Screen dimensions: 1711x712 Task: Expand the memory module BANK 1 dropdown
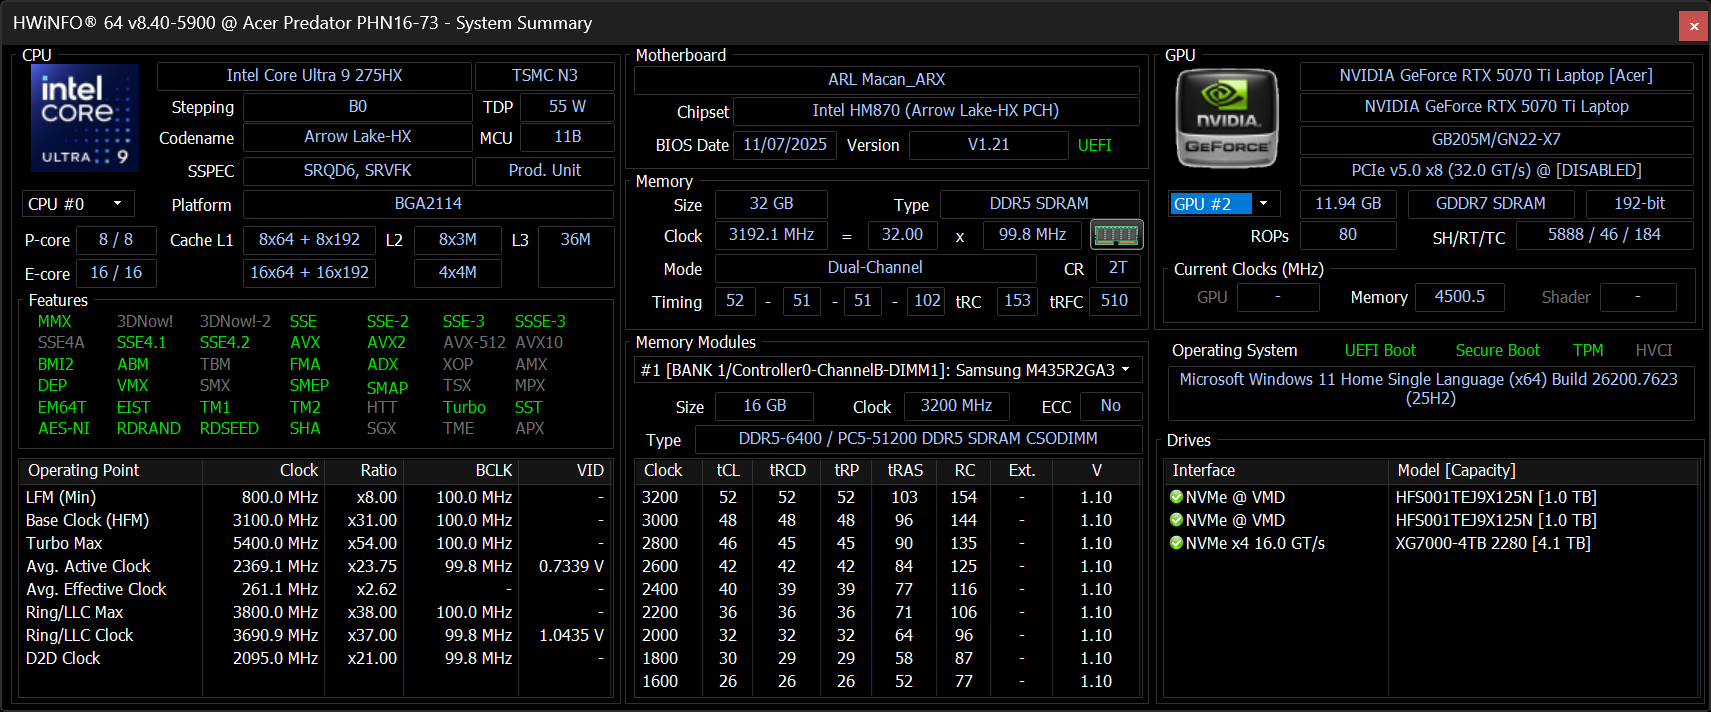[887, 370]
